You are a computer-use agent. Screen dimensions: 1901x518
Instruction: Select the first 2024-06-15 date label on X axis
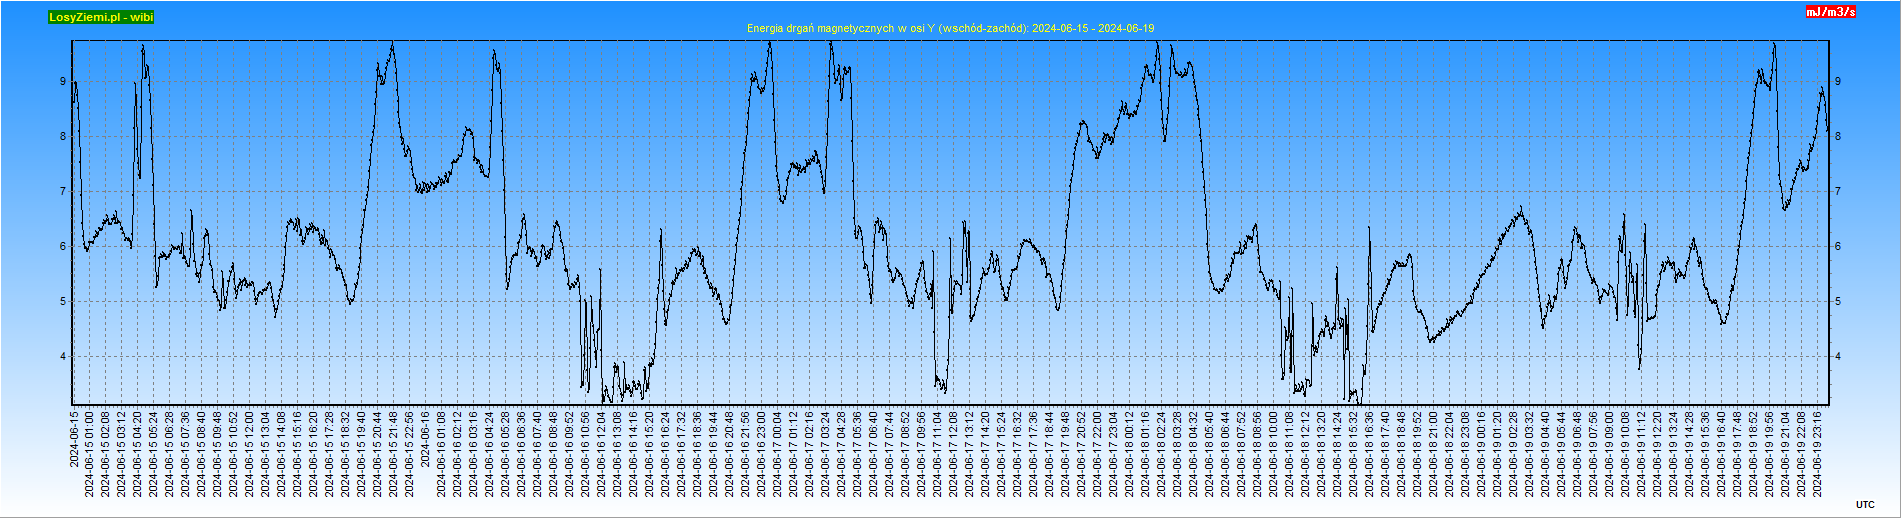point(74,438)
